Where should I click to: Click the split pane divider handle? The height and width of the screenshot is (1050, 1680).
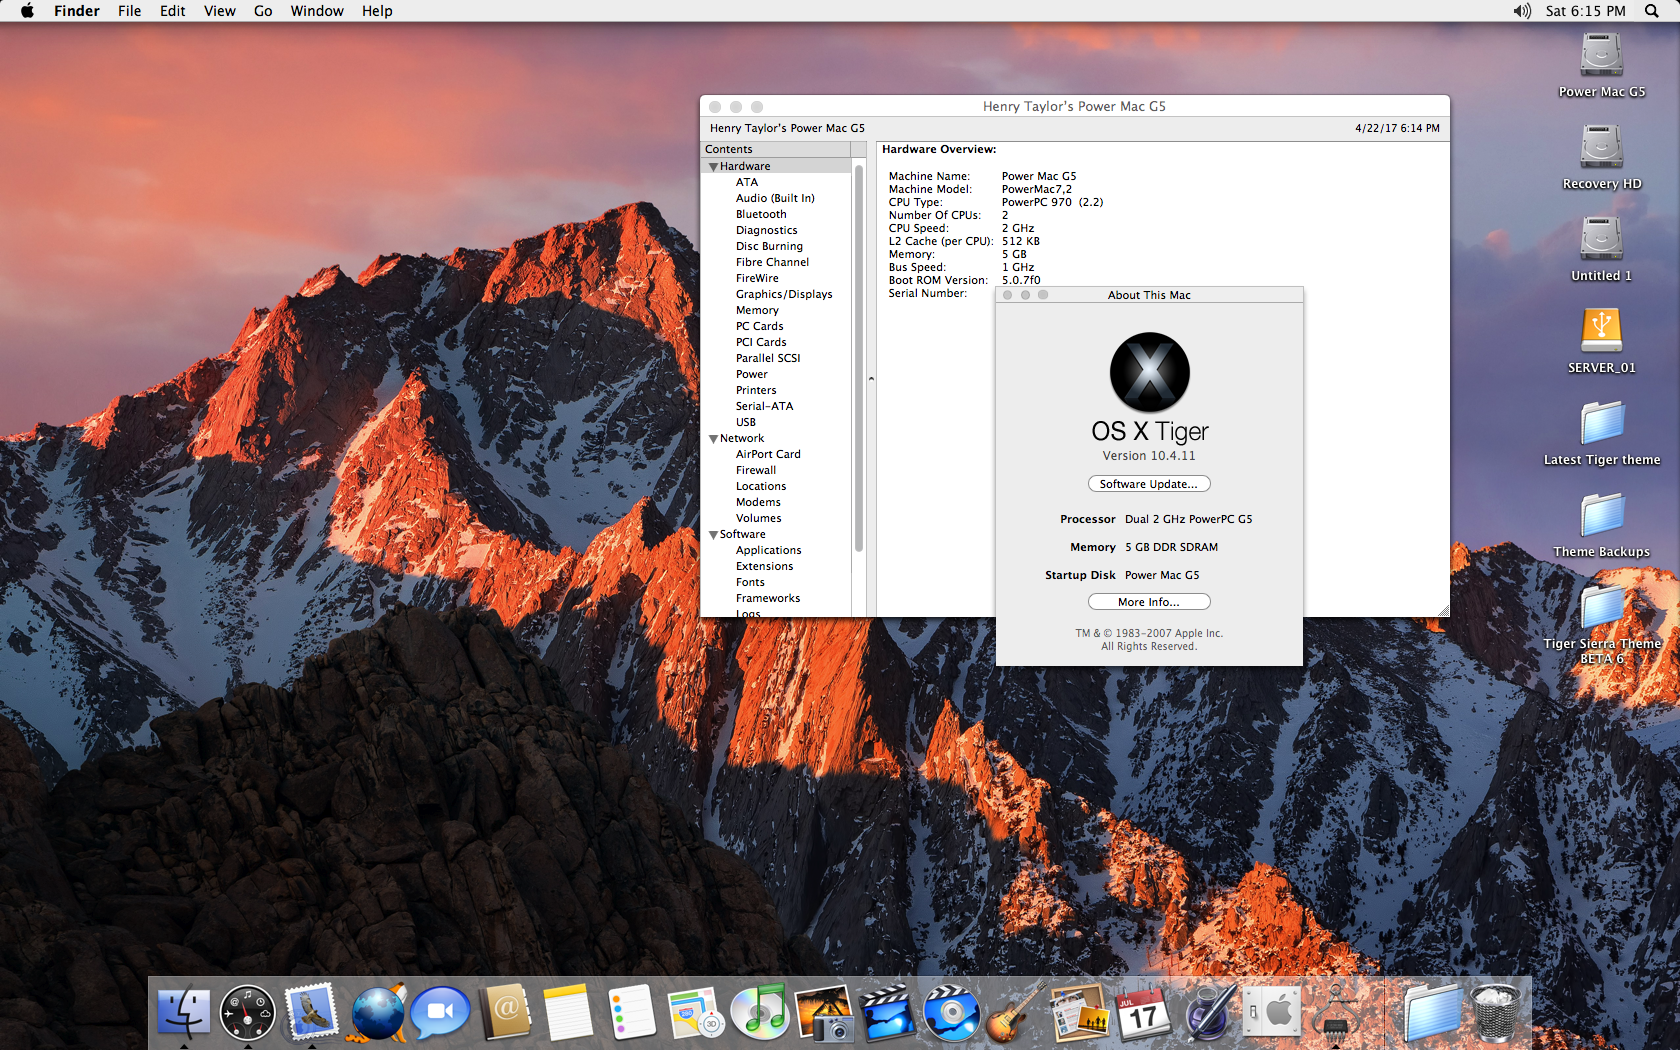coord(871,379)
